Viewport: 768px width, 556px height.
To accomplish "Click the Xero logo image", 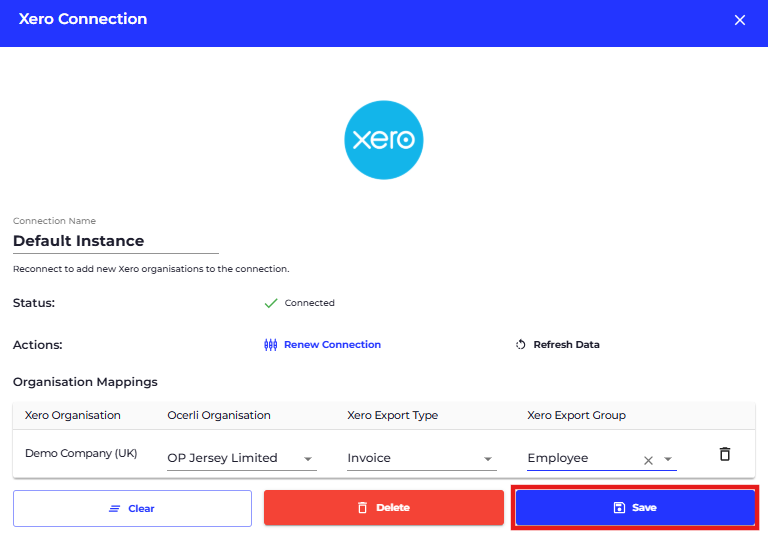I will tap(384, 140).
